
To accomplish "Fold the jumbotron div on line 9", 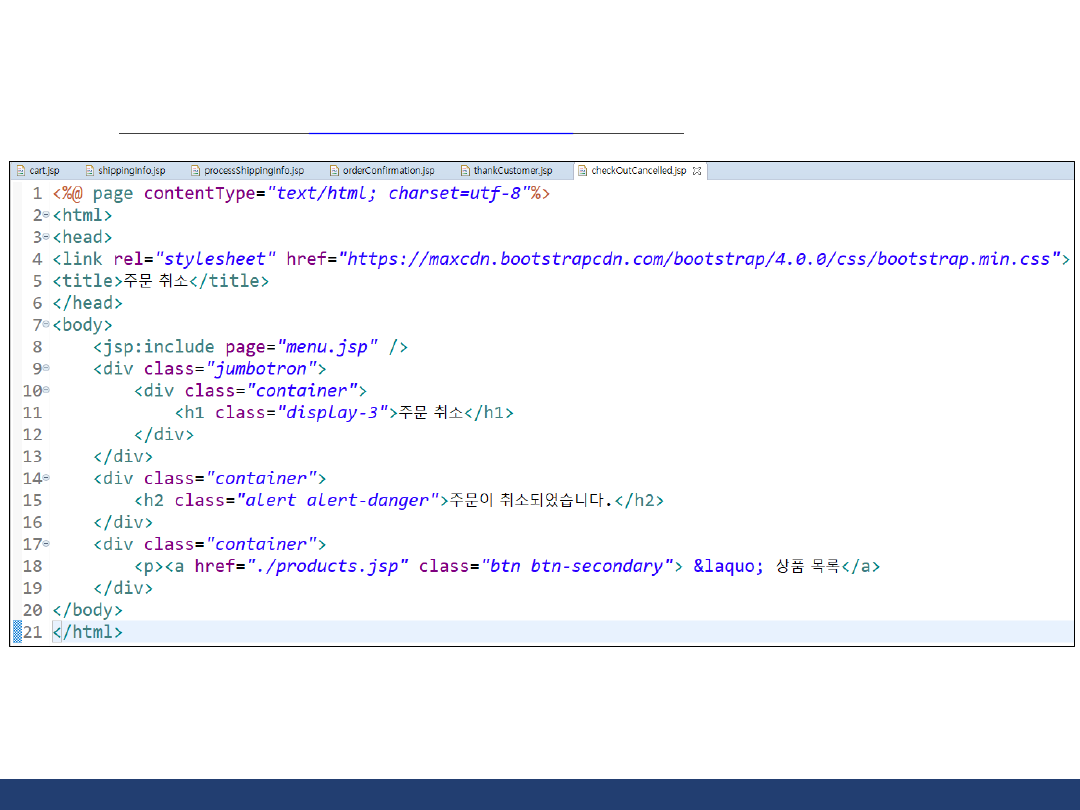I will click(46, 370).
